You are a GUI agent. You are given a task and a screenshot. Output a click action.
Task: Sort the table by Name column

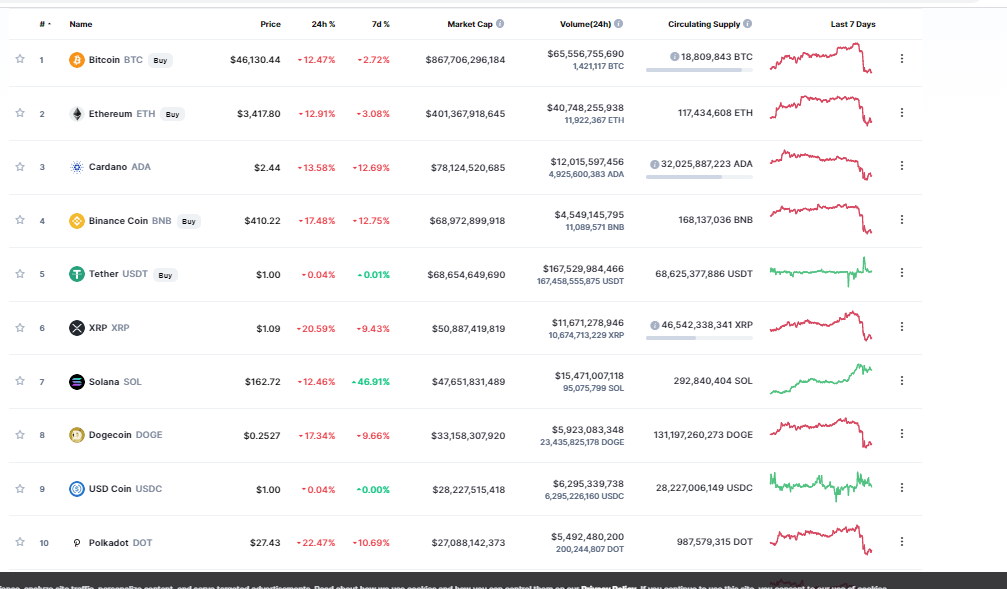pos(81,24)
